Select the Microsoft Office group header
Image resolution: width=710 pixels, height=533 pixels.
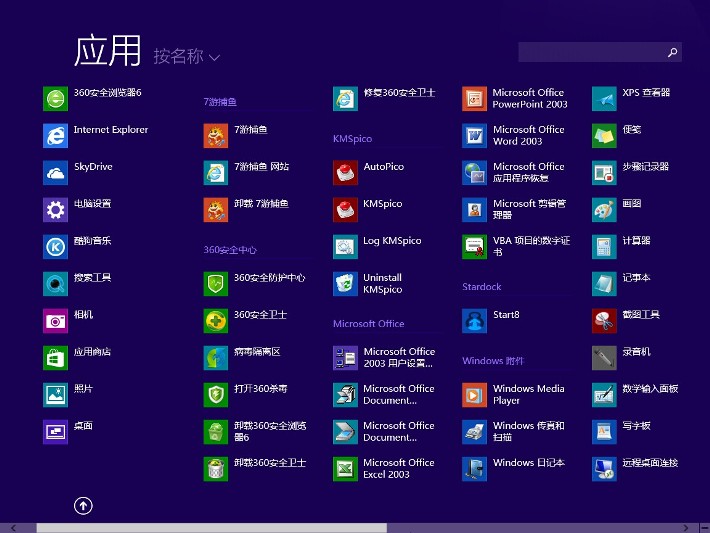tap(369, 324)
